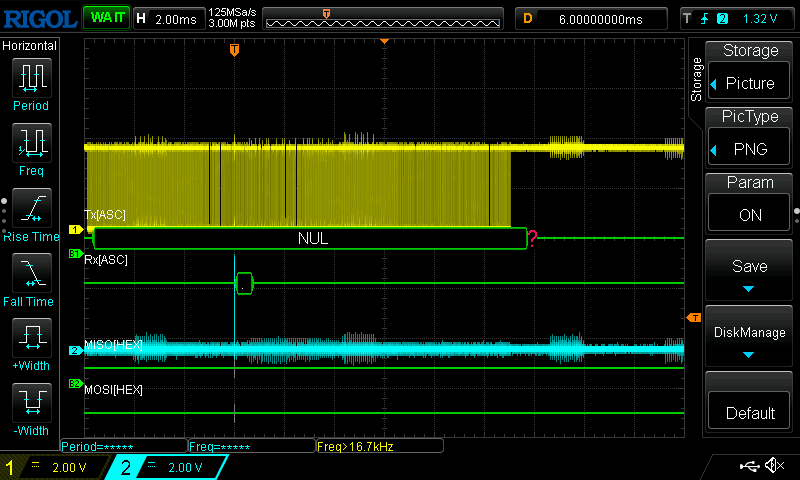
Task: Choose the Rise Time measurement icon
Action: [x=31, y=209]
